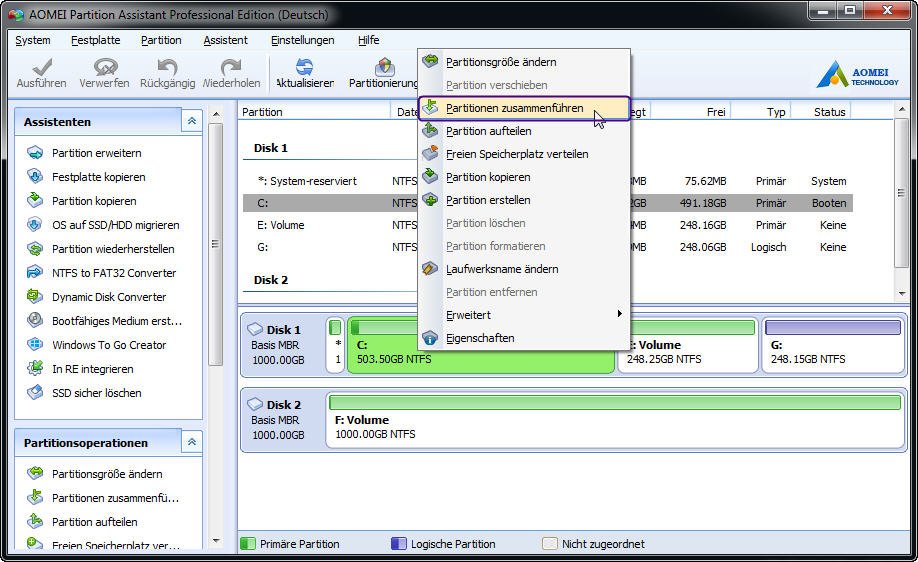Click Partition aufteilen icon in context menu
The width and height of the screenshot is (918, 562).
tap(430, 130)
